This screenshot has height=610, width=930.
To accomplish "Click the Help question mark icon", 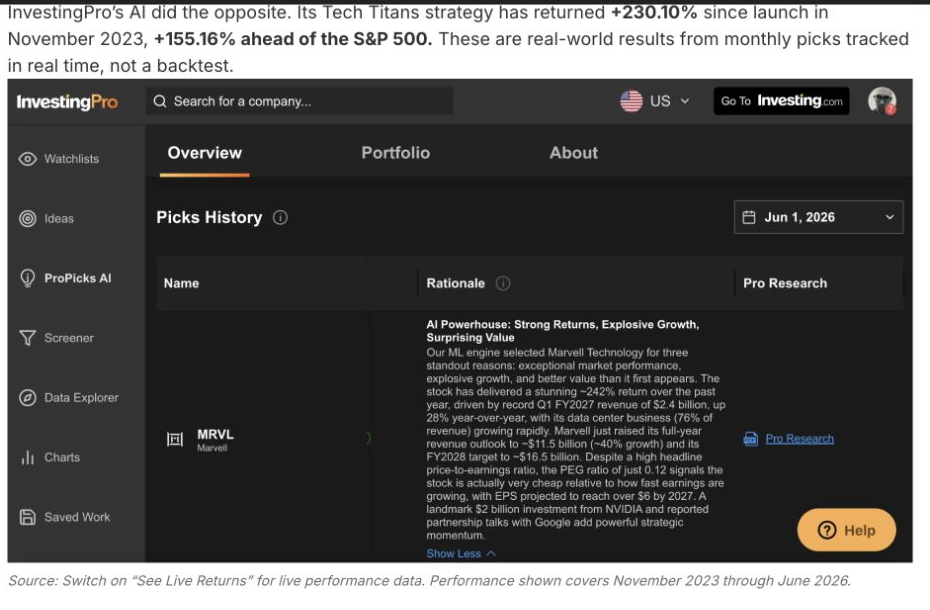I will coord(827,530).
